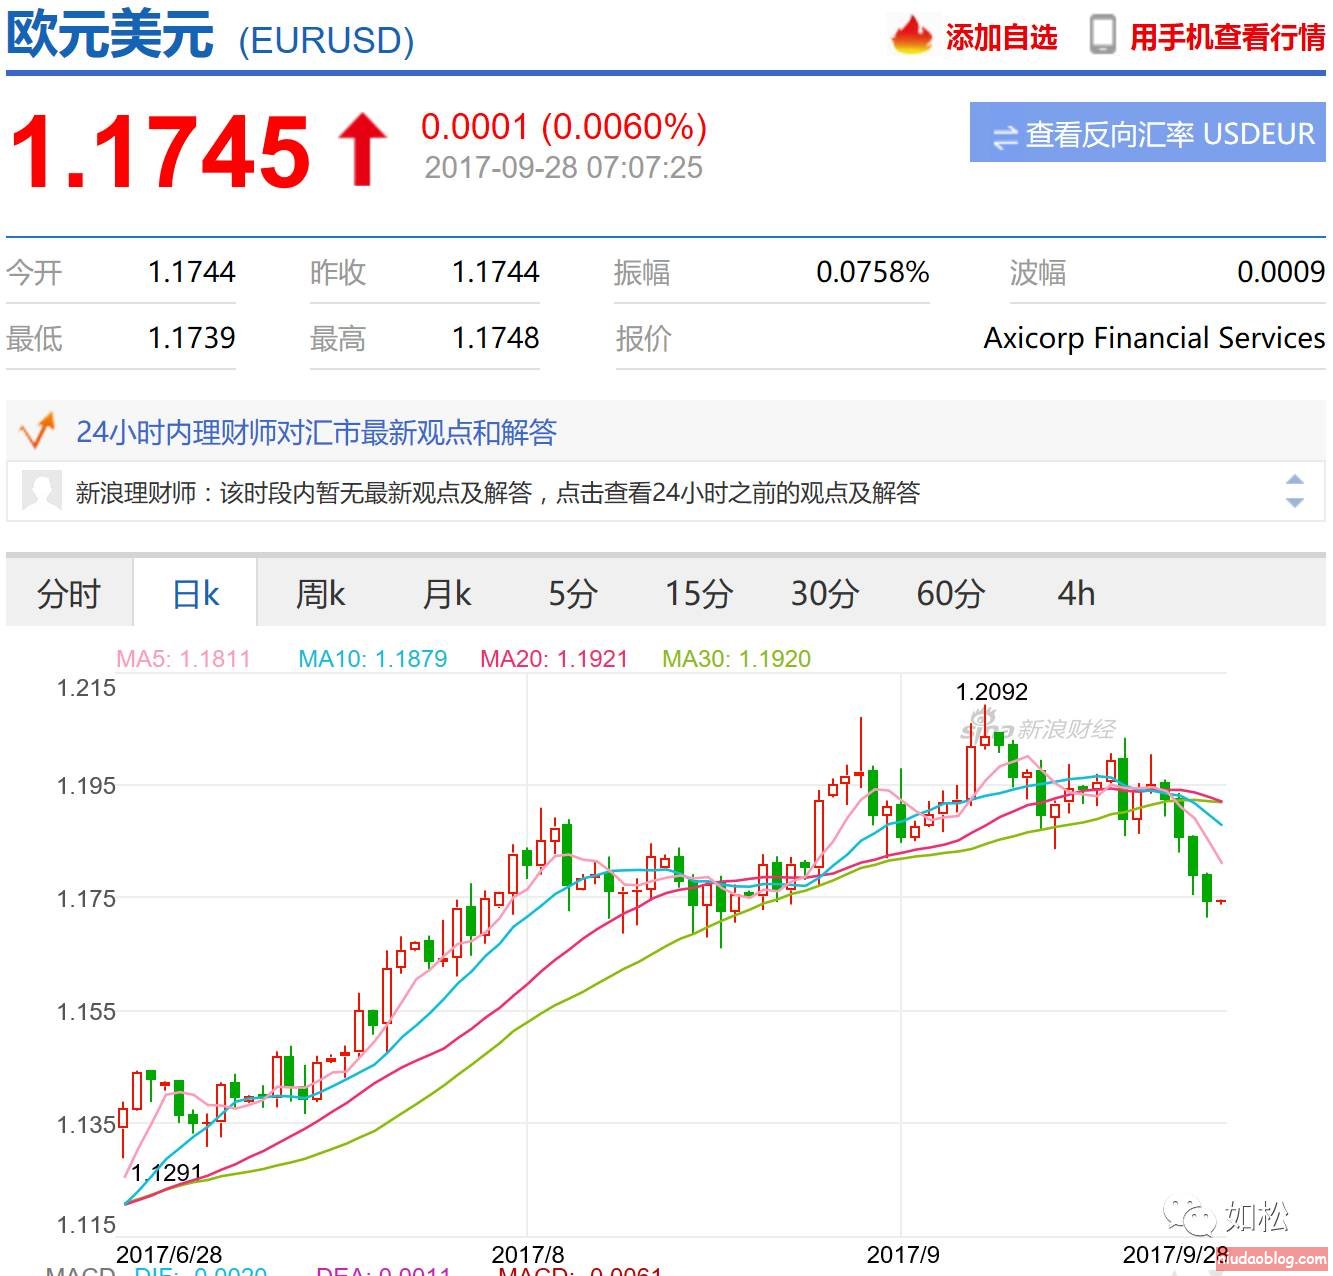Image resolution: width=1333 pixels, height=1276 pixels.
Task: Click the red up arrow beside 1.1745
Action: tap(362, 150)
